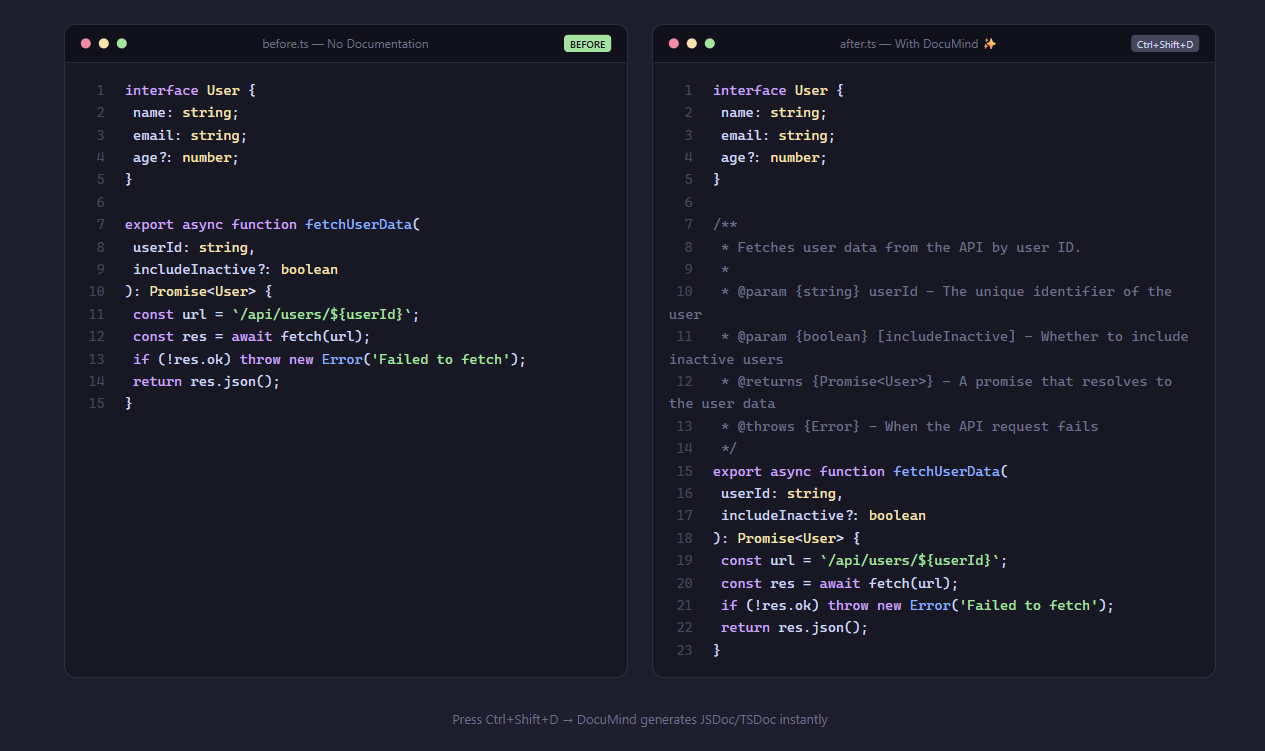Click 'includeInactive?: boolean' on line 9 of before.ts
Image resolution: width=1265 pixels, height=751 pixels.
[235, 269]
